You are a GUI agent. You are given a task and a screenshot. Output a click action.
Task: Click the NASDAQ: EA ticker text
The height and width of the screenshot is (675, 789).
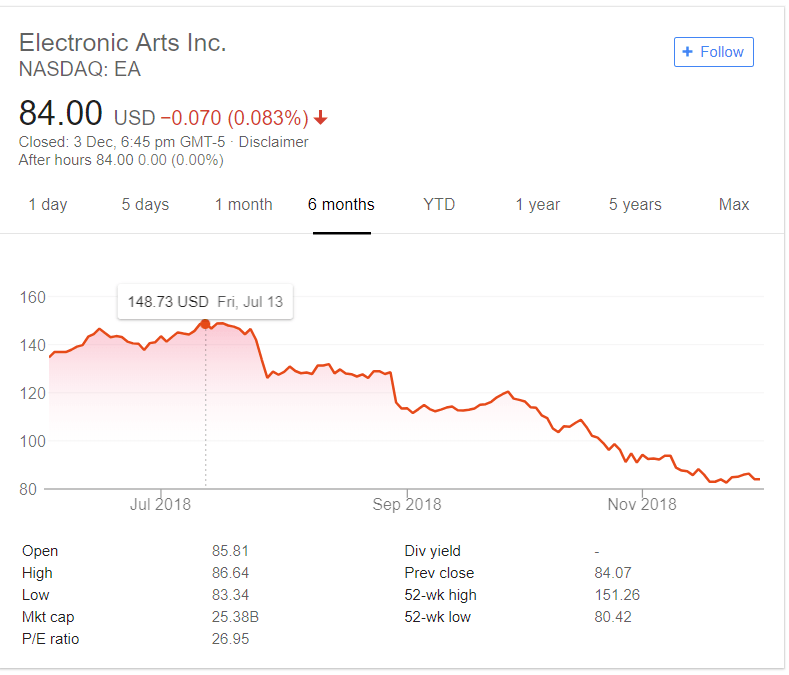pos(80,70)
